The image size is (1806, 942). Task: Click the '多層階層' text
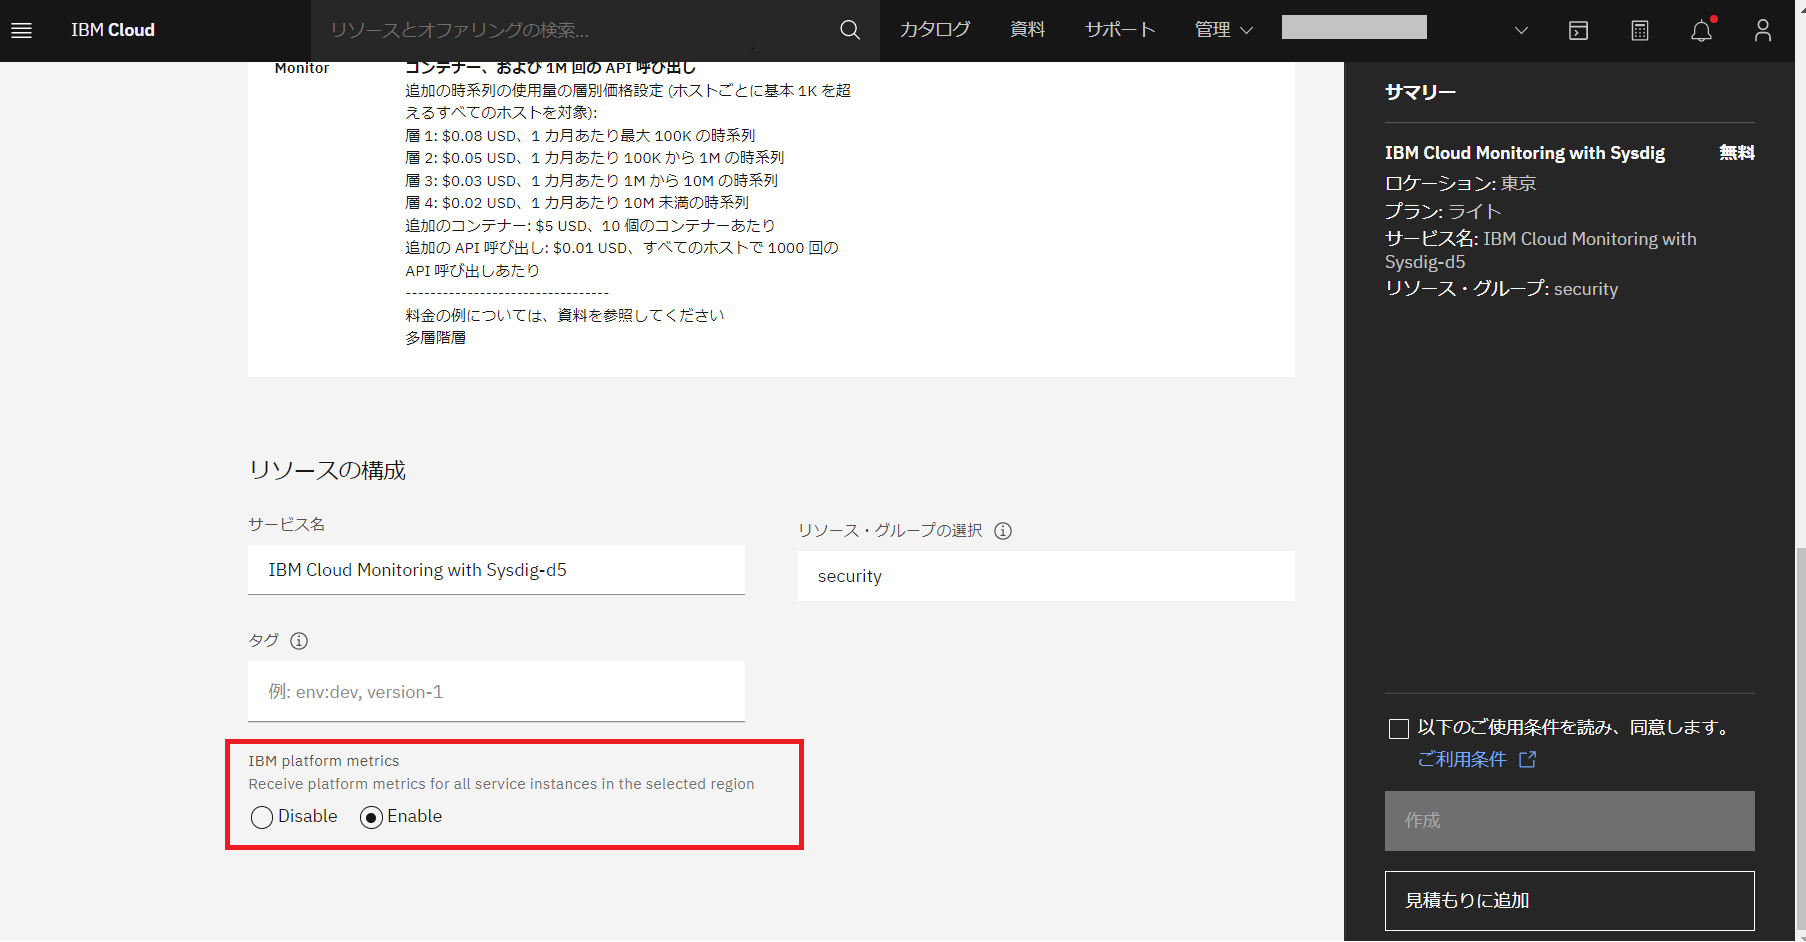pos(435,338)
